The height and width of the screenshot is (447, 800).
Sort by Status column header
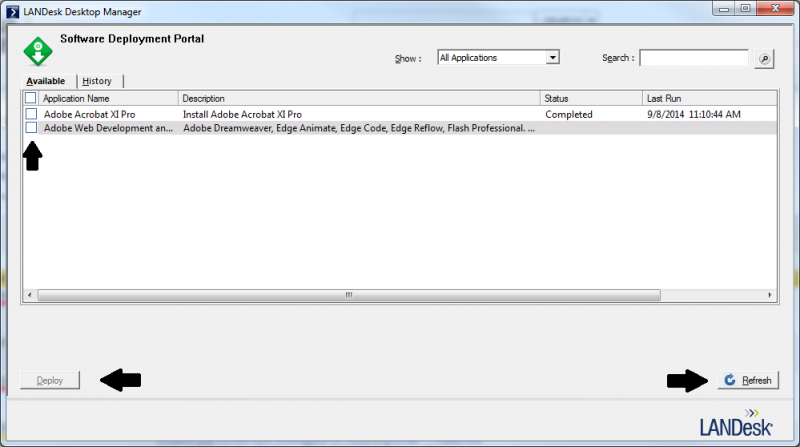tap(591, 98)
